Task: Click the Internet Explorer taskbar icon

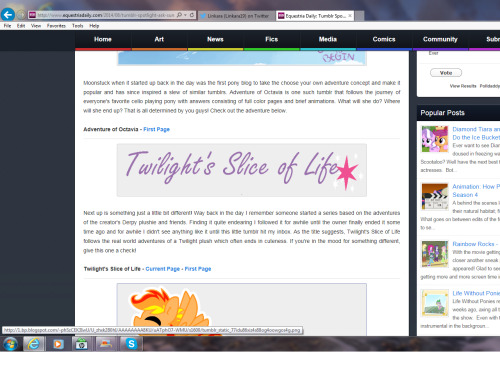Action: [33, 344]
